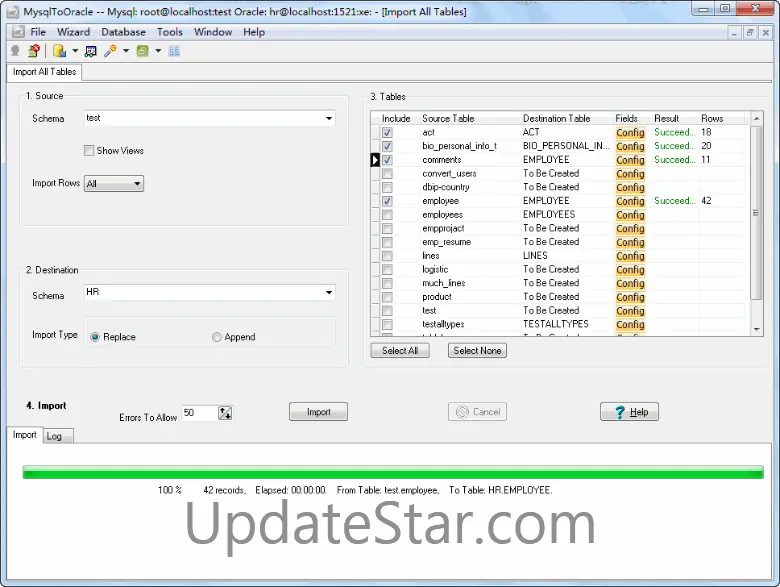Open the database import icon's dropdown arrow

click(x=75, y=51)
